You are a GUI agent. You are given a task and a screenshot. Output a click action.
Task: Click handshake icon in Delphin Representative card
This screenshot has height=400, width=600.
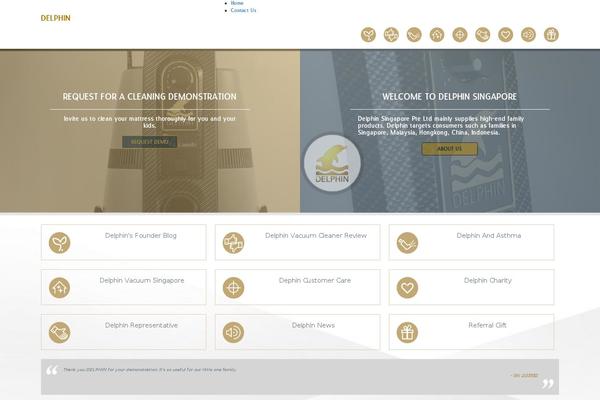[59, 332]
